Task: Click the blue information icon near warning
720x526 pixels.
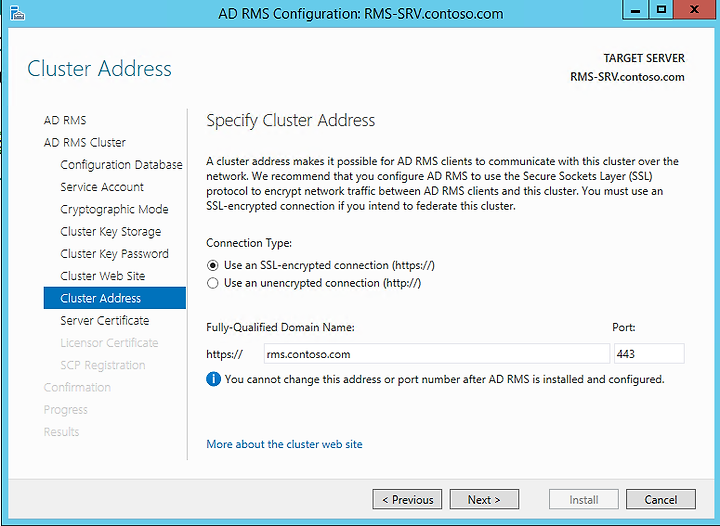Action: pyautogui.click(x=214, y=379)
